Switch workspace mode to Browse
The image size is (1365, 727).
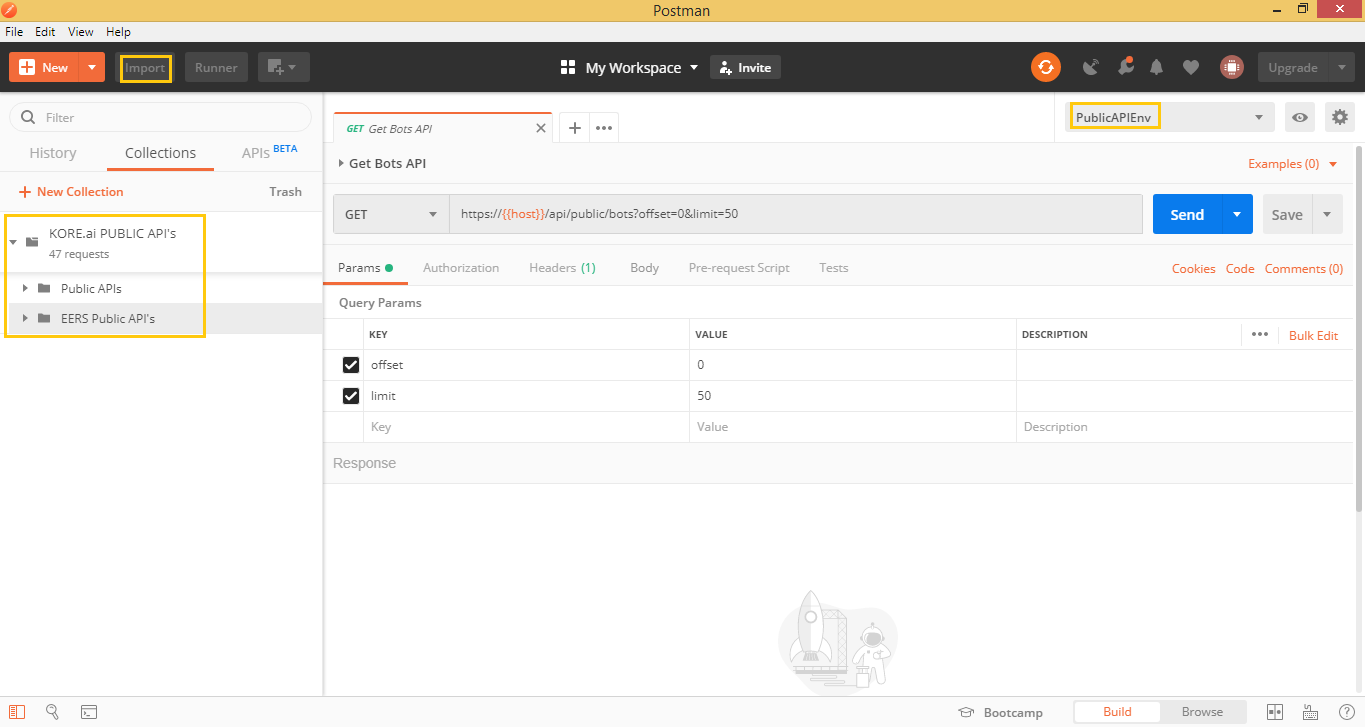coord(1202,712)
